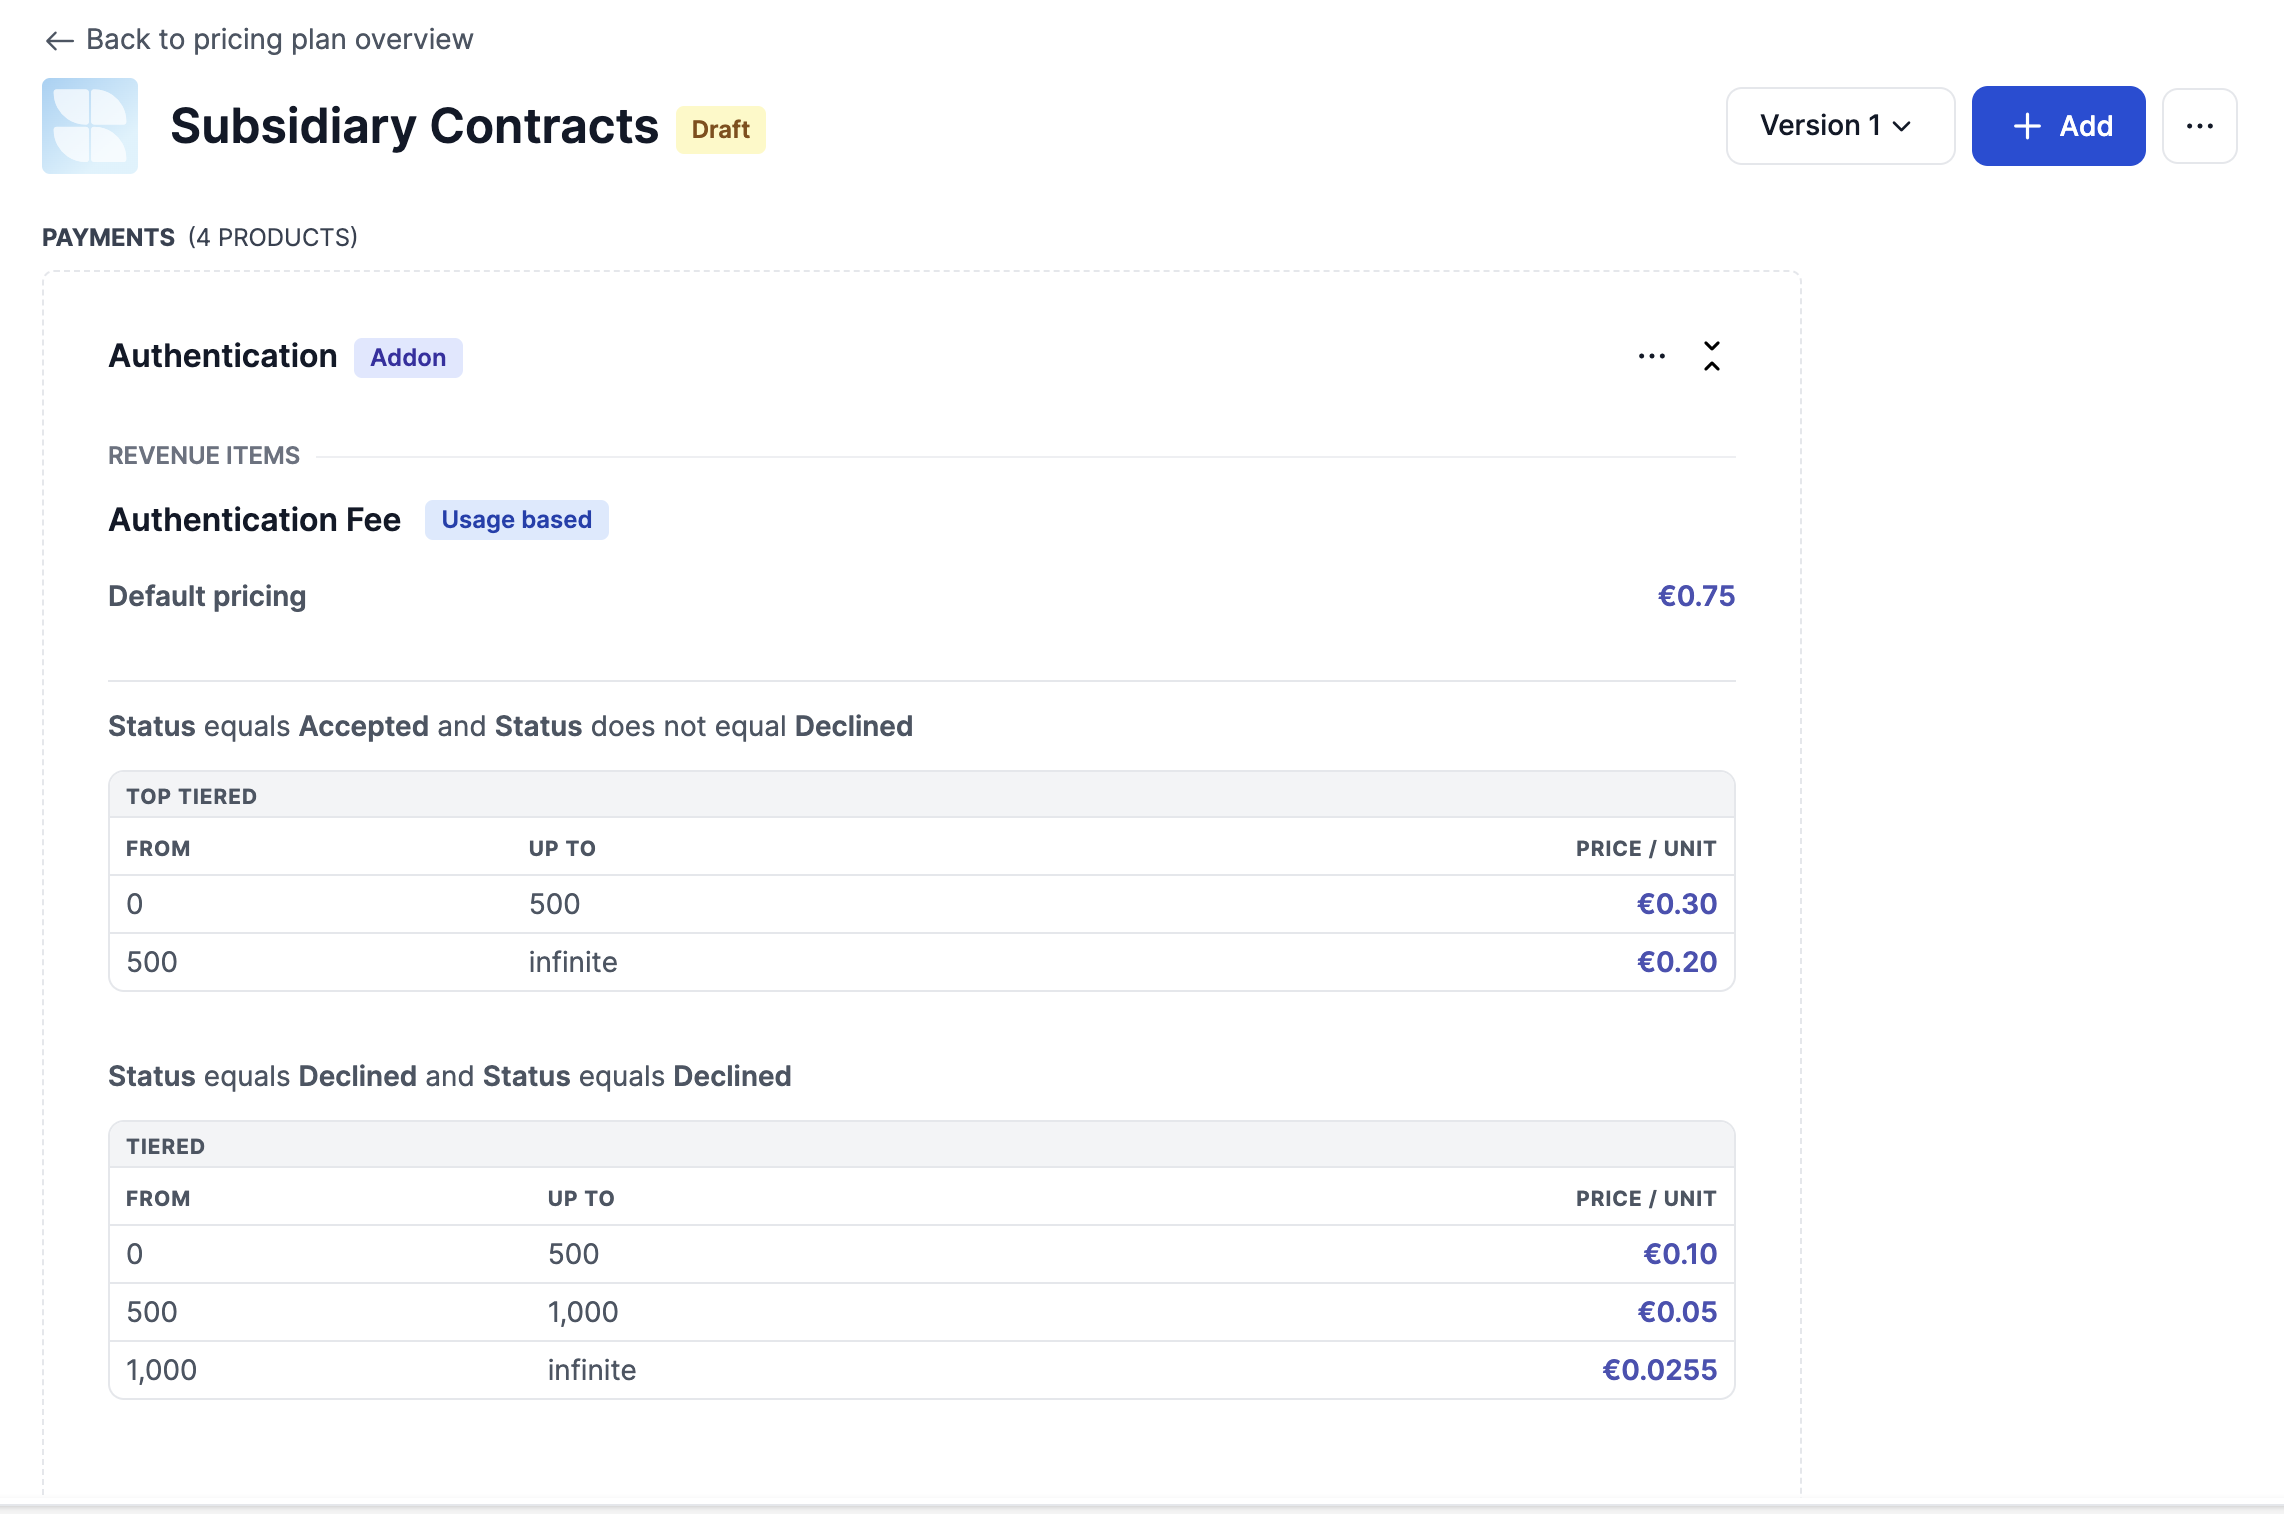Open the page-level more options menu
Viewport: 2284px width, 1514px height.
(x=2199, y=126)
